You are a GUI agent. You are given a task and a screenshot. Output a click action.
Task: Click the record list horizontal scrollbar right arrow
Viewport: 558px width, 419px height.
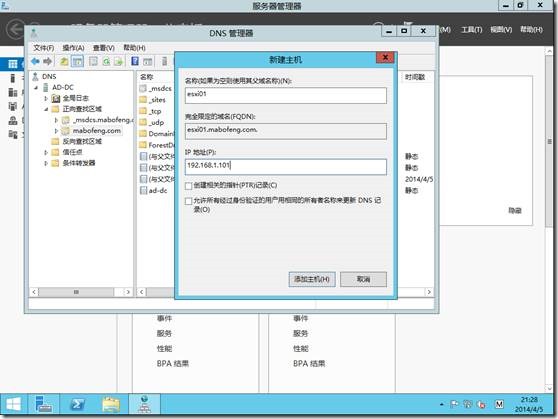point(429,292)
